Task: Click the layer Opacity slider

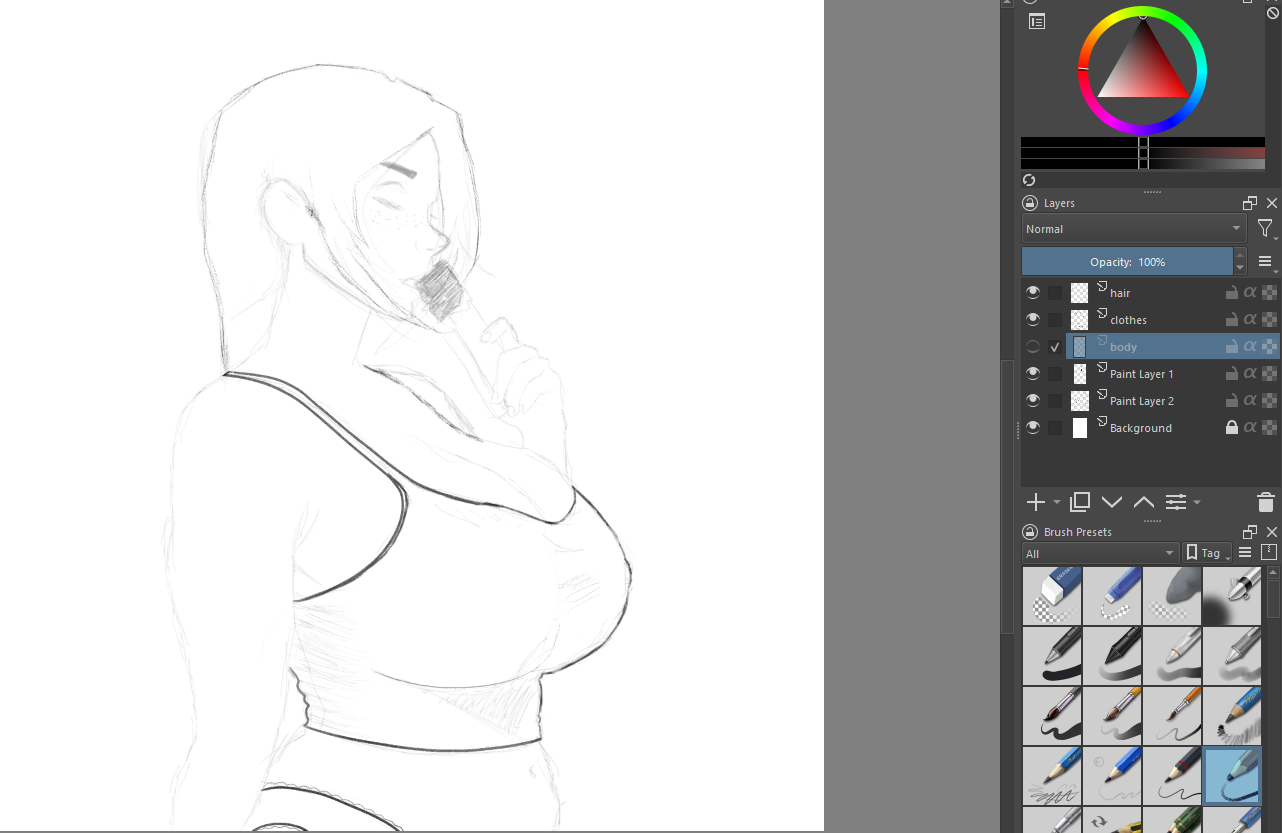Action: pos(1127,262)
